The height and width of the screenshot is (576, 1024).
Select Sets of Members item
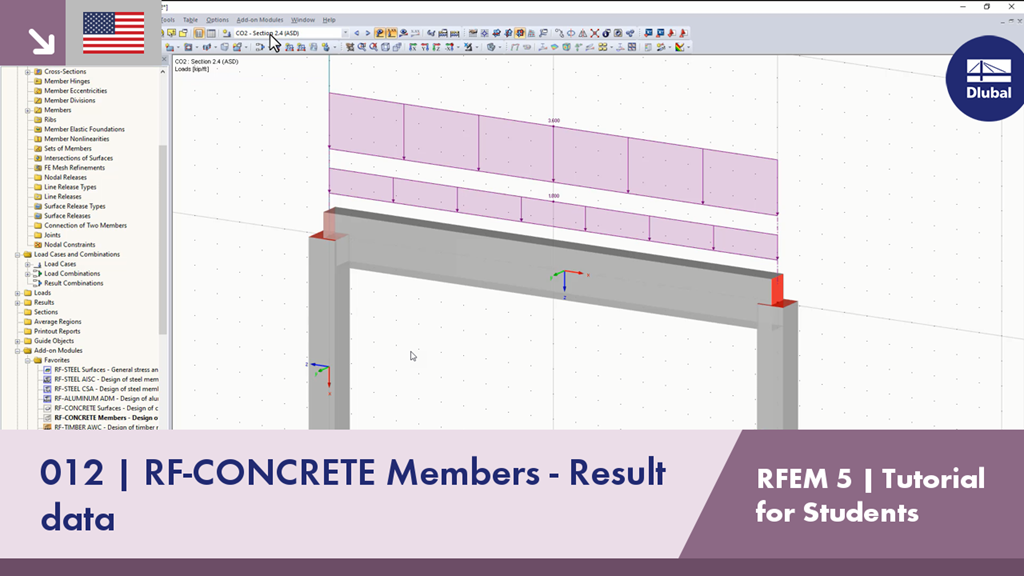click(x=68, y=149)
